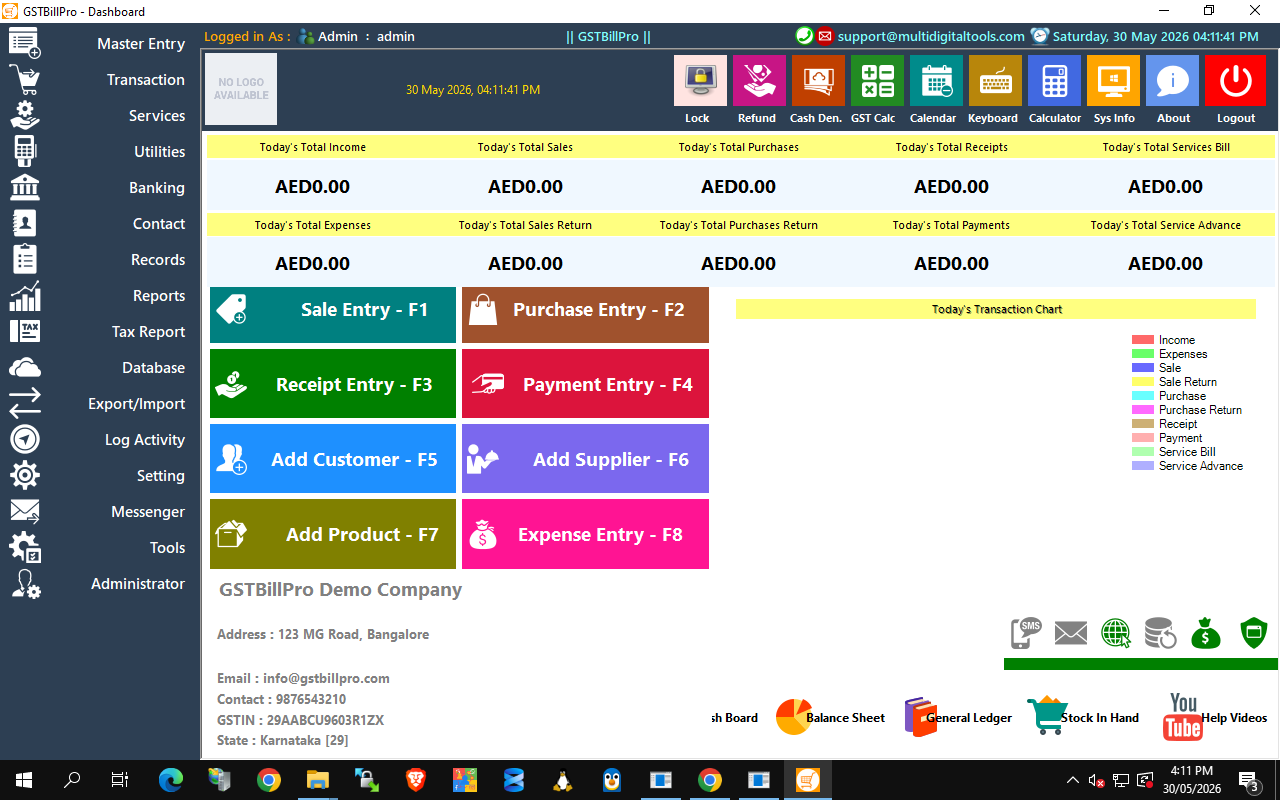Open the Stock In Hand shortcut

pyautogui.click(x=1083, y=717)
